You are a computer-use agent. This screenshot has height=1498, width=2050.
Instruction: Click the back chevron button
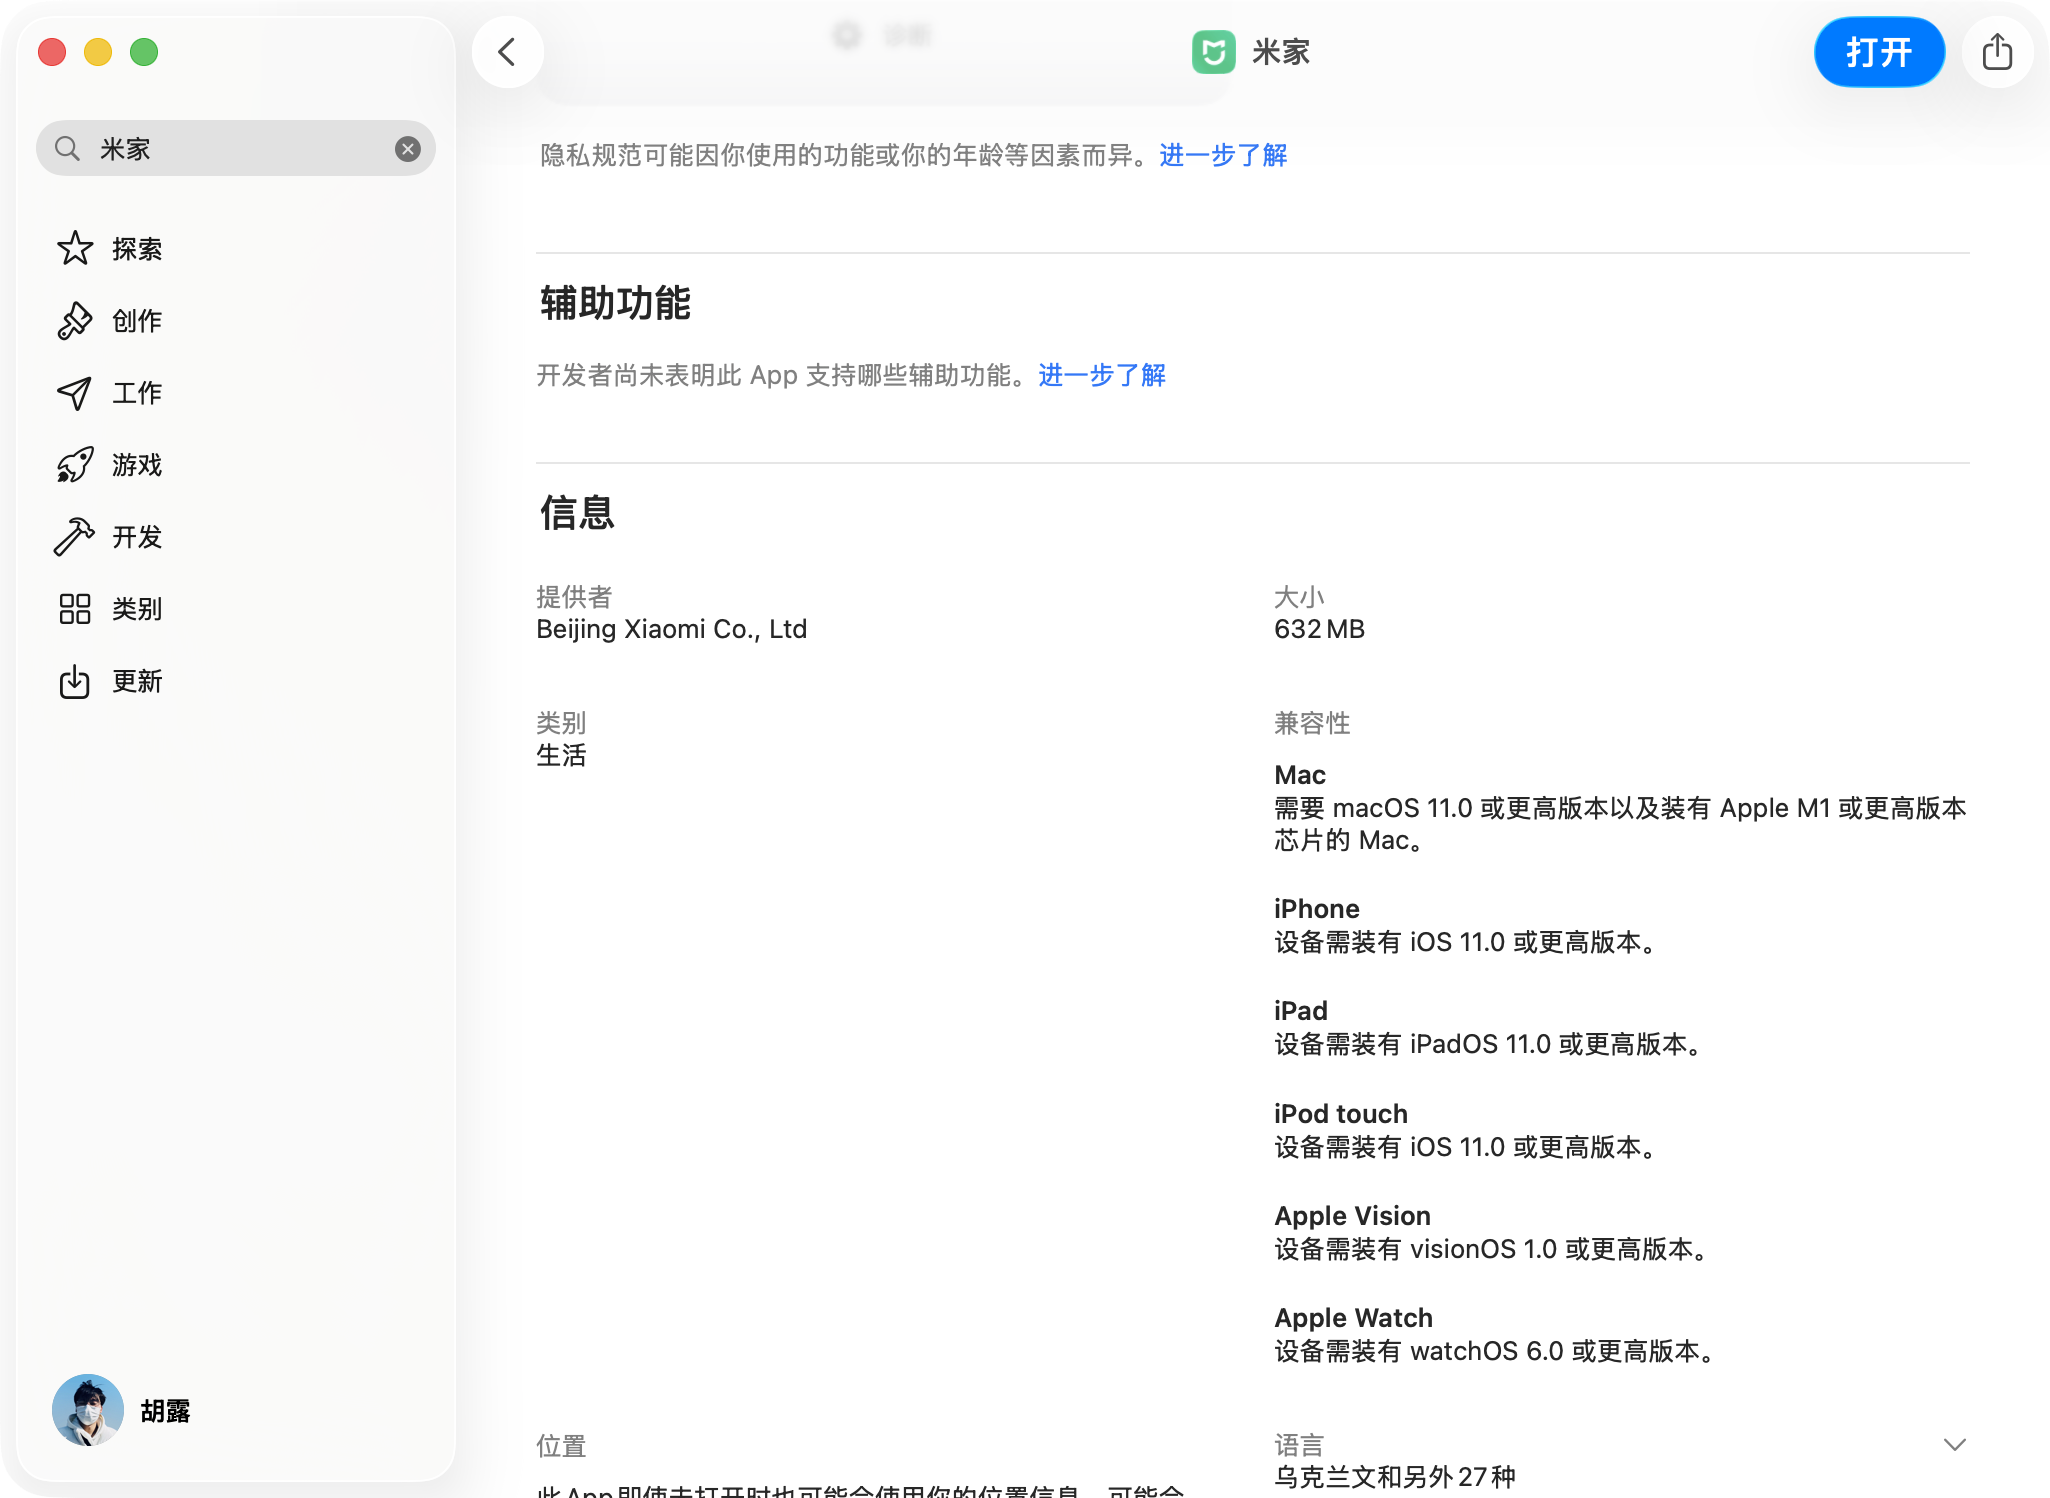(508, 52)
